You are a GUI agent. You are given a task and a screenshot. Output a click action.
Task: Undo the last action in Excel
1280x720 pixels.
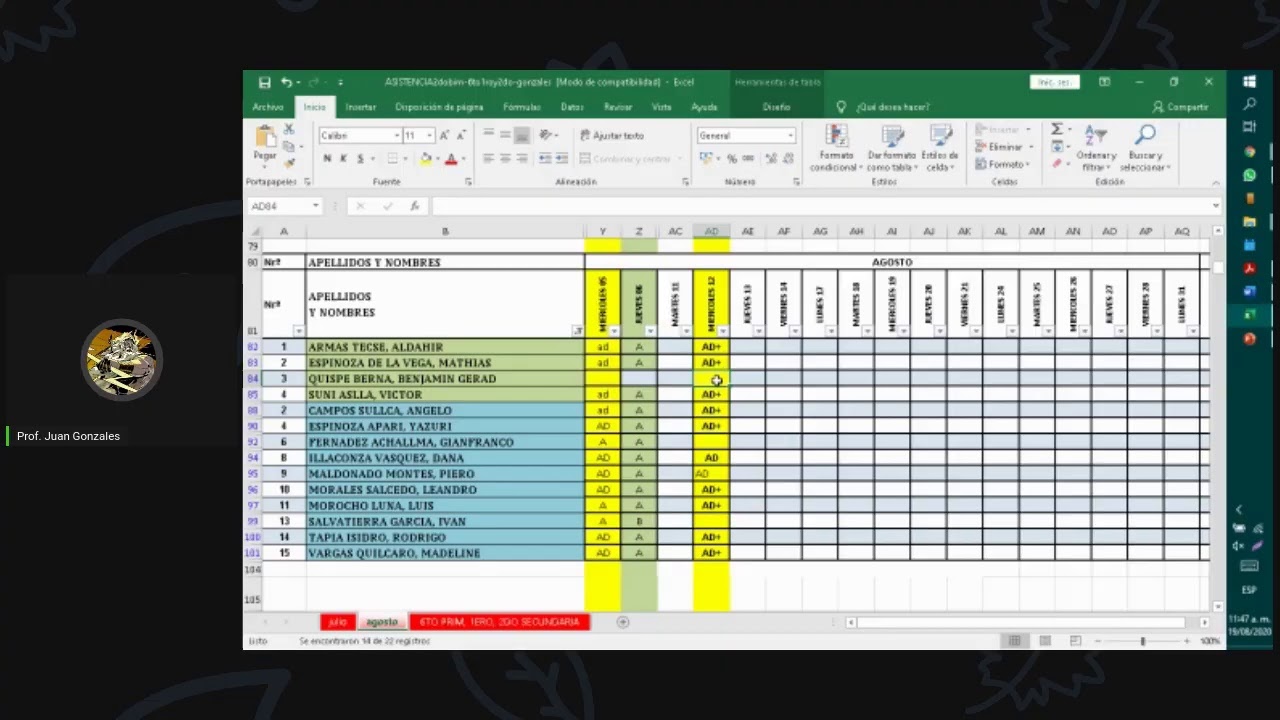286,82
